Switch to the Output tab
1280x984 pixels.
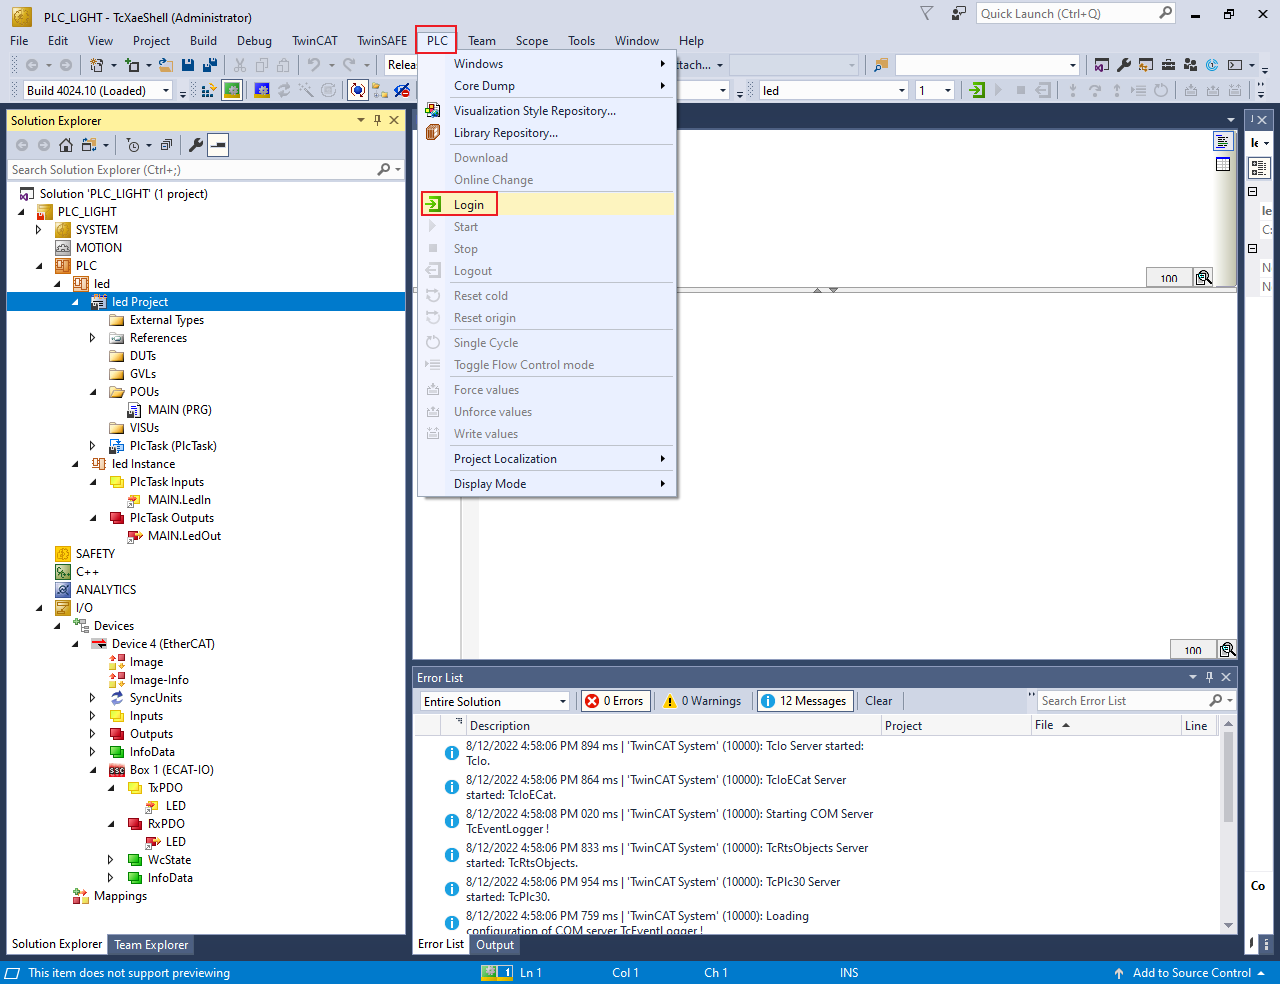point(495,944)
